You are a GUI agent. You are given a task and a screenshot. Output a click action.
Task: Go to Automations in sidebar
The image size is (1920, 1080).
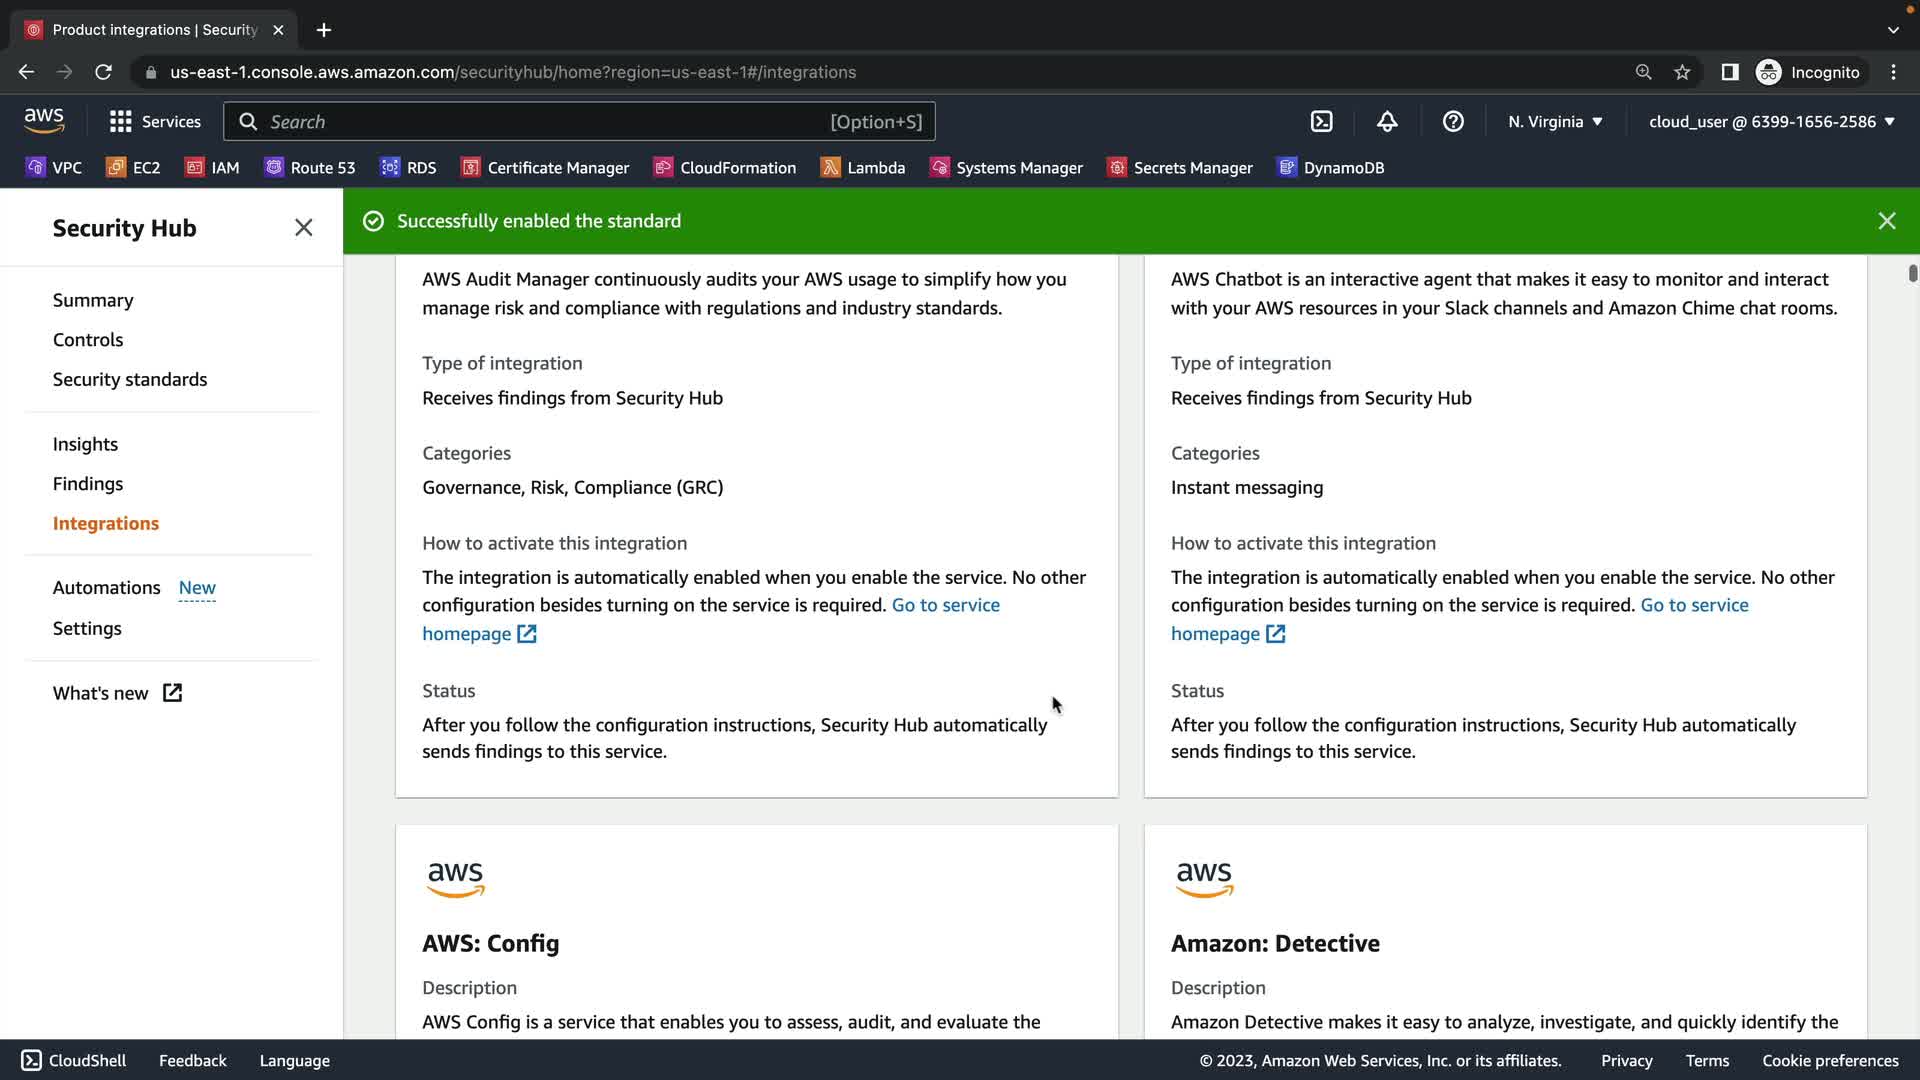(106, 588)
